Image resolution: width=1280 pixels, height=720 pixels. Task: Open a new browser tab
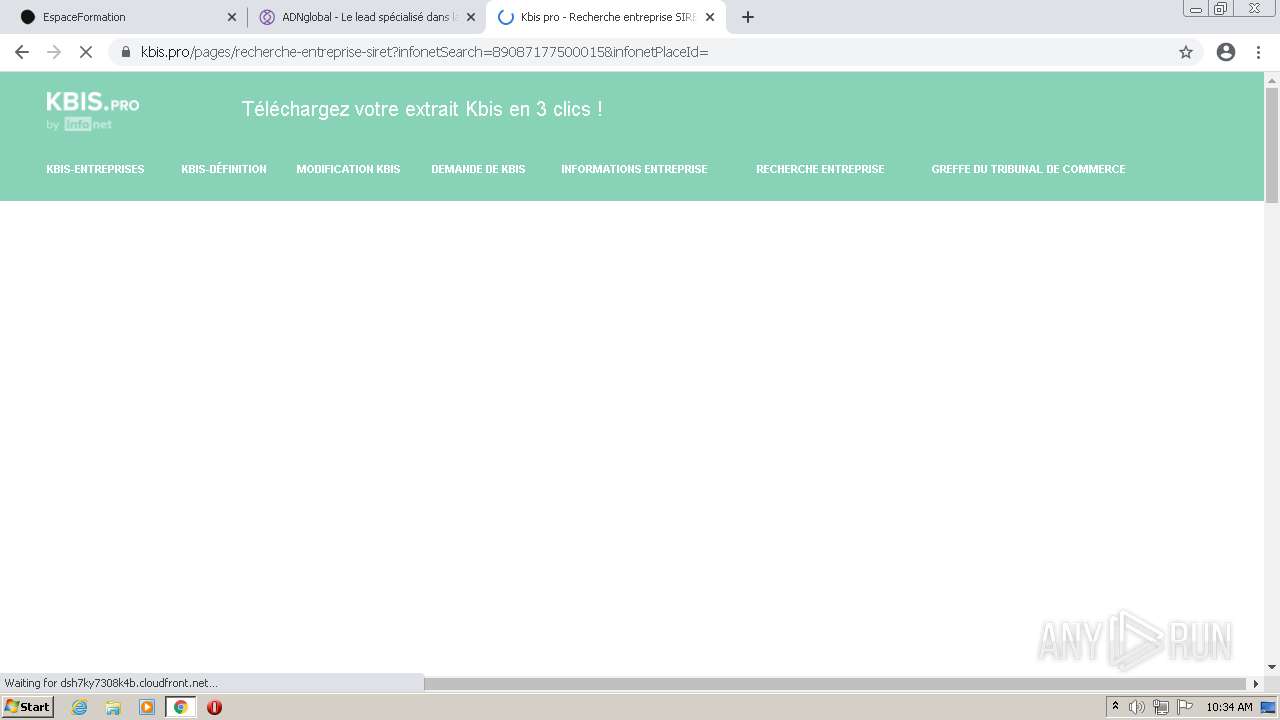[x=747, y=17]
